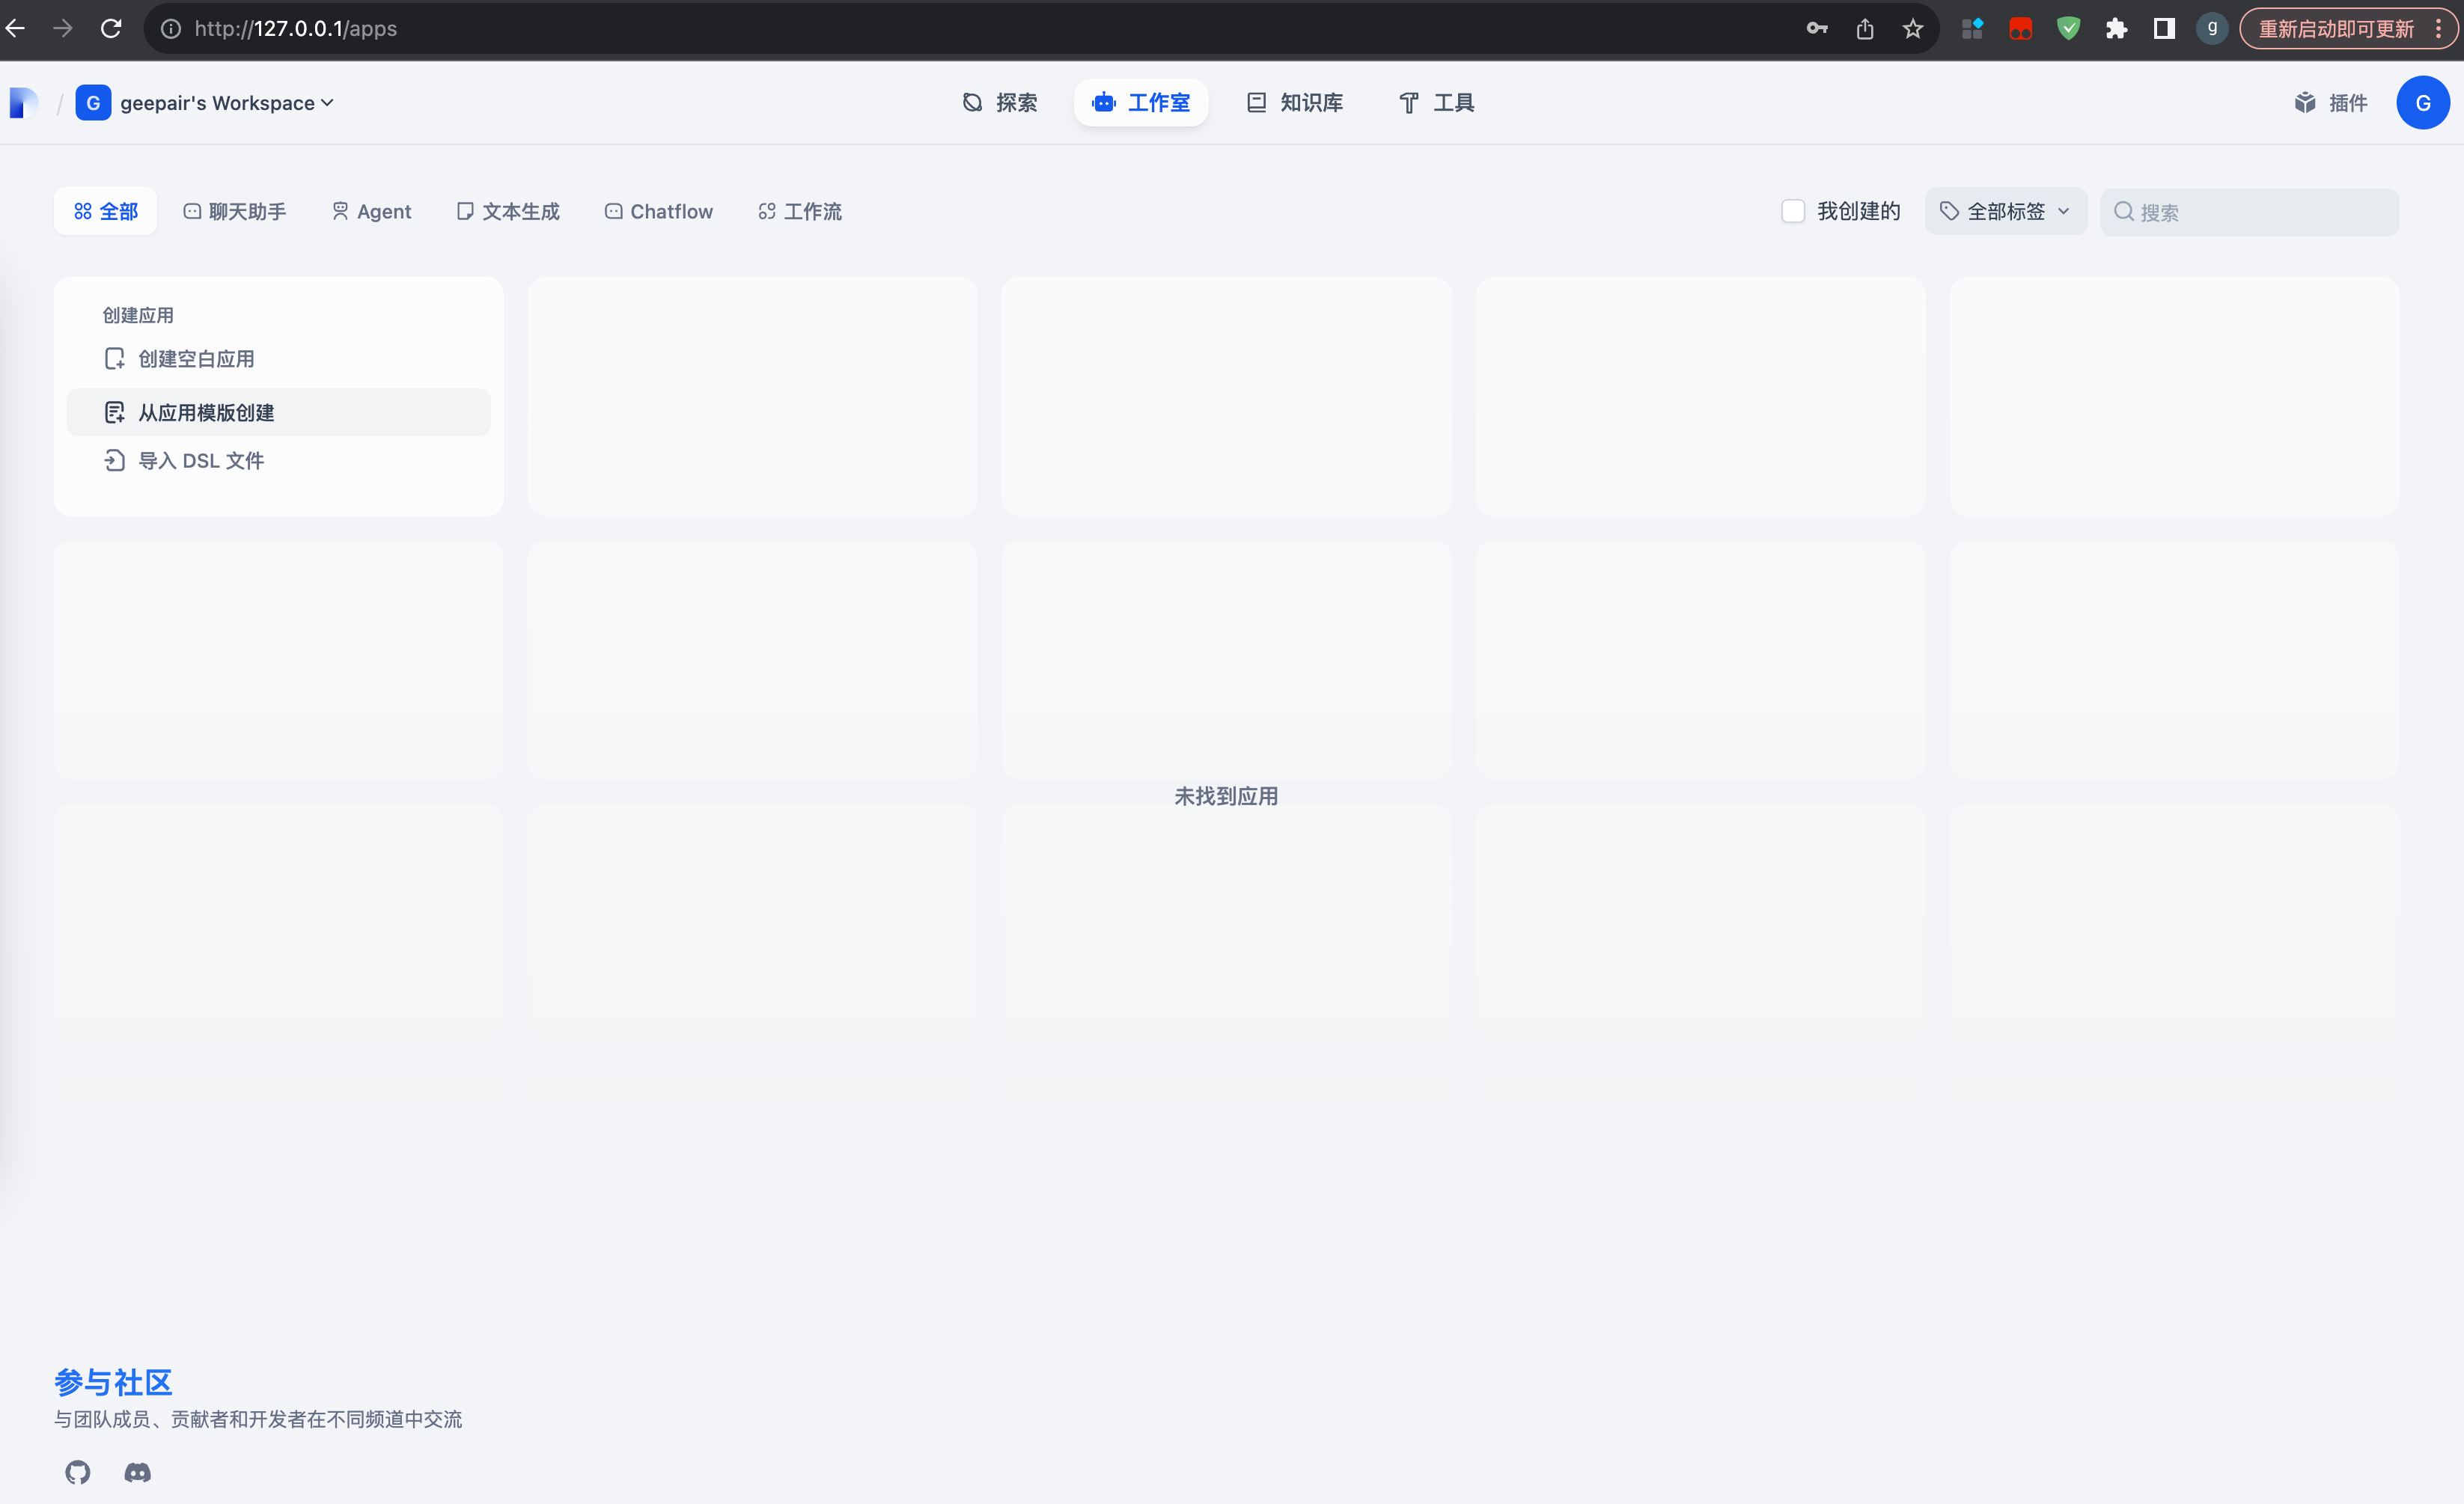This screenshot has width=2464, height=1504.
Task: Click the 创建空白应用 blank-app icon
Action: coord(114,358)
